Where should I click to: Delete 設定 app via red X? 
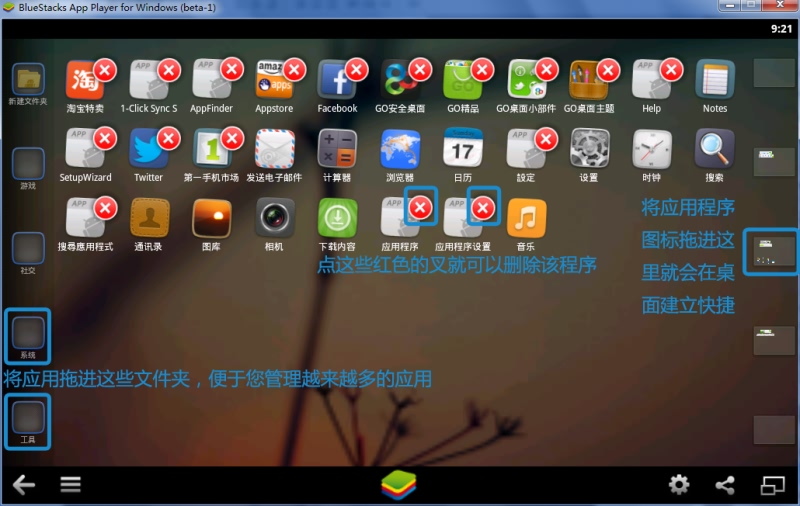click(x=546, y=139)
